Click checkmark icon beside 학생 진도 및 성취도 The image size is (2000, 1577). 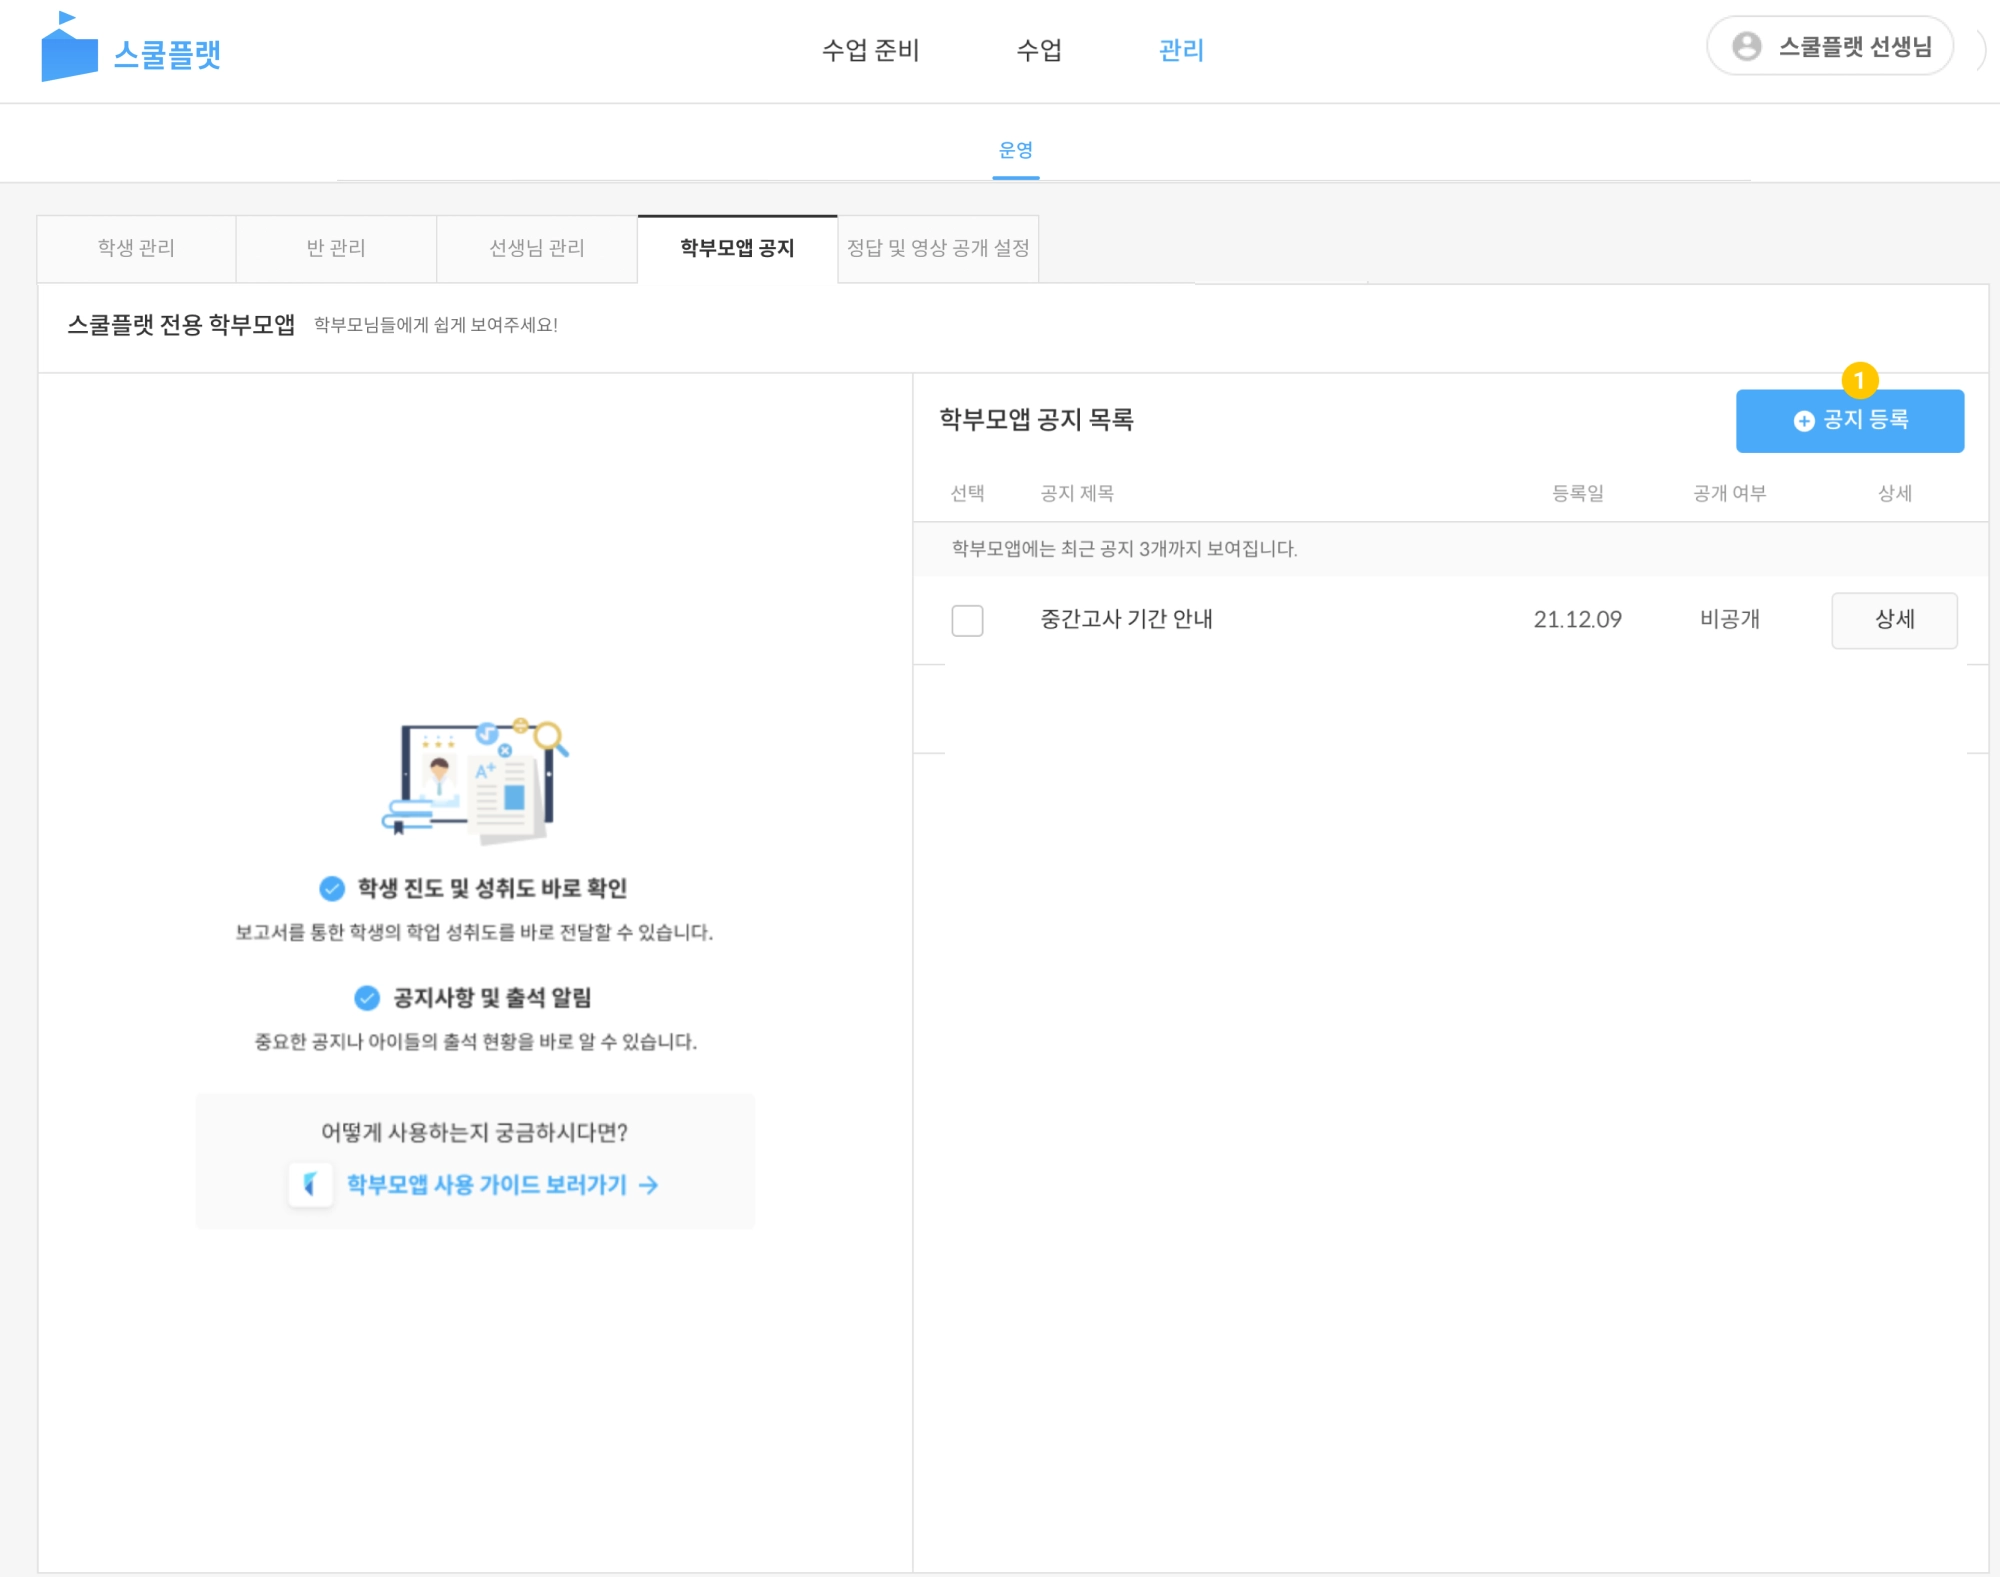coord(332,888)
